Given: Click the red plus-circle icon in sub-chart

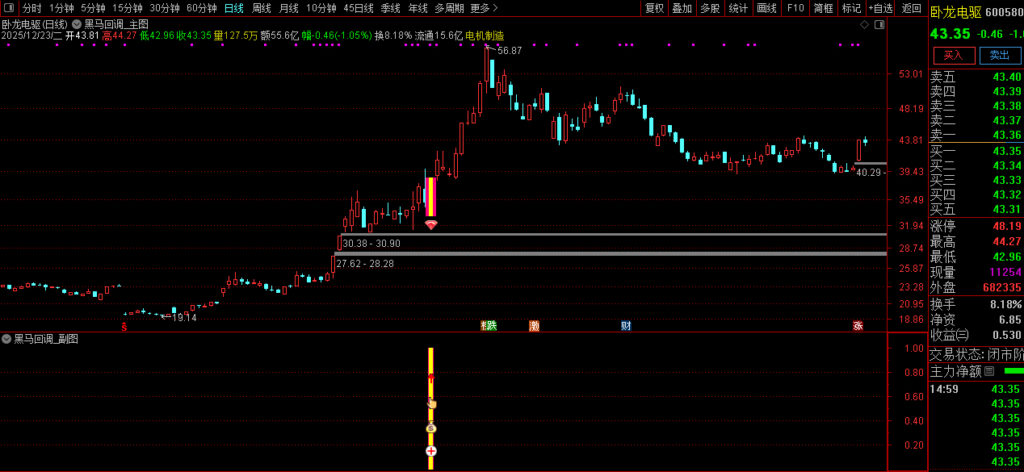Looking at the screenshot, I should pos(431,452).
